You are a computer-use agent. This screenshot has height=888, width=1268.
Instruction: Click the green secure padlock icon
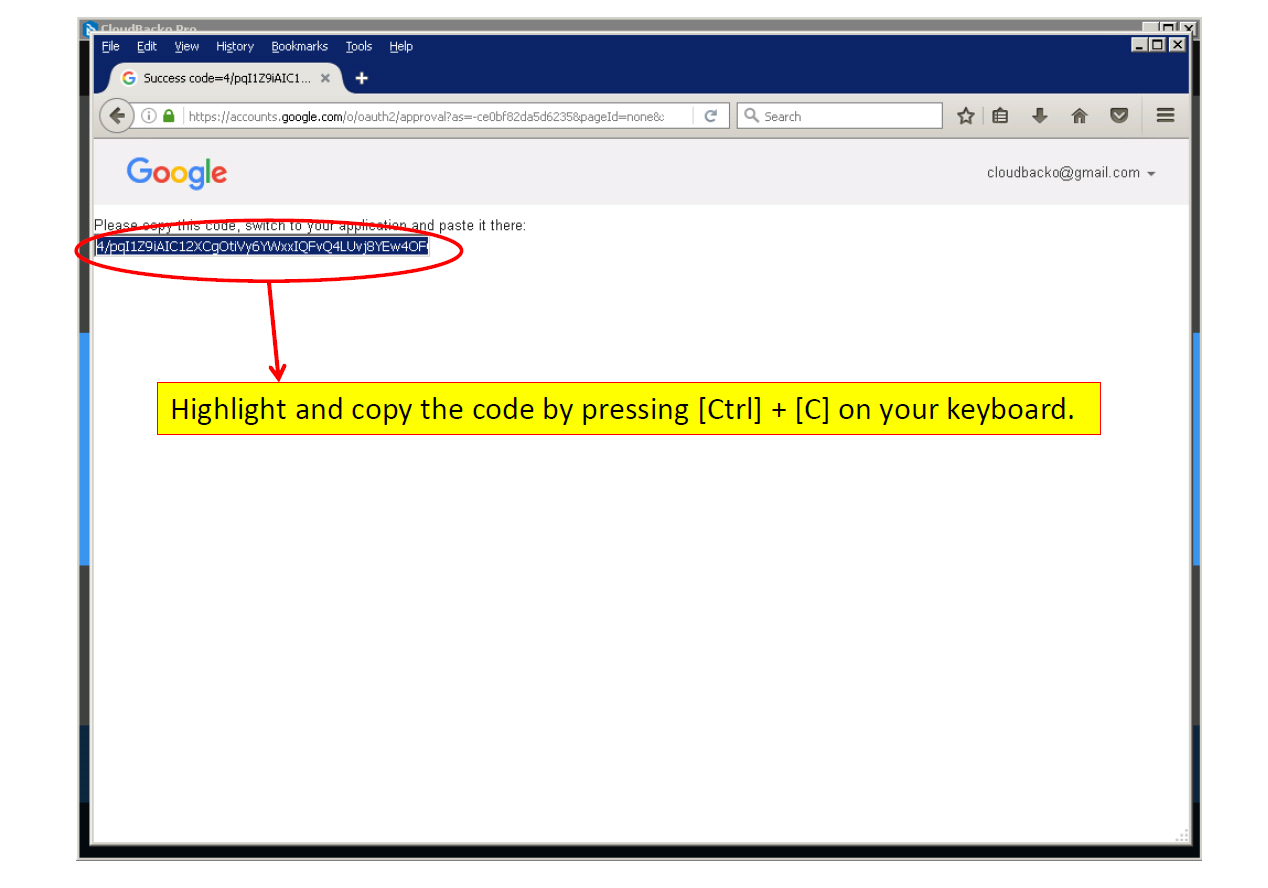coord(169,116)
